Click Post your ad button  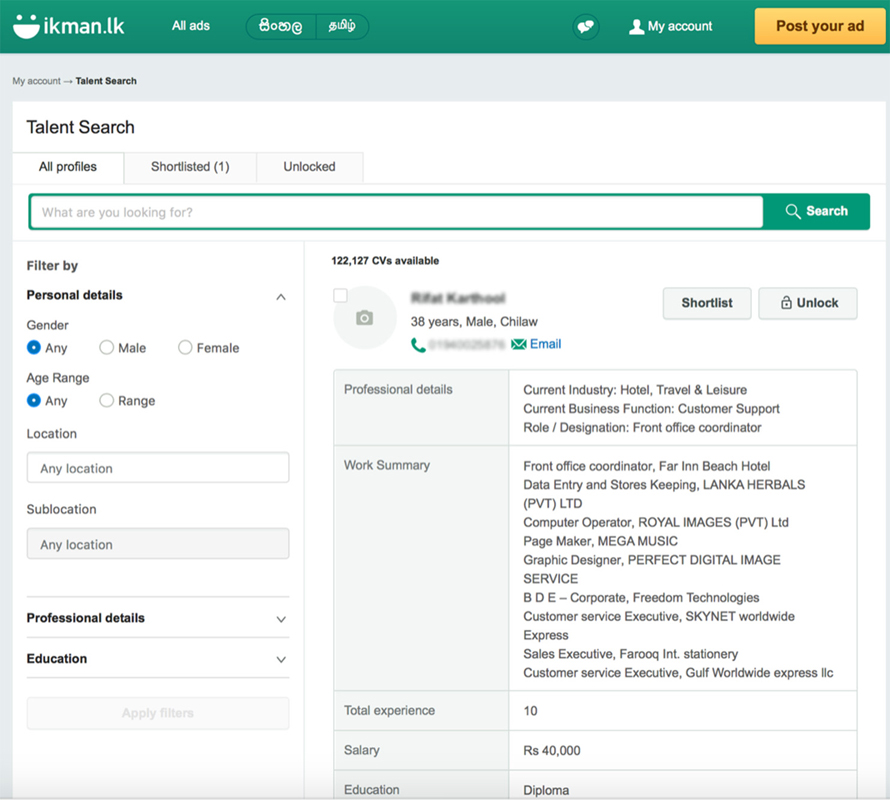[820, 26]
